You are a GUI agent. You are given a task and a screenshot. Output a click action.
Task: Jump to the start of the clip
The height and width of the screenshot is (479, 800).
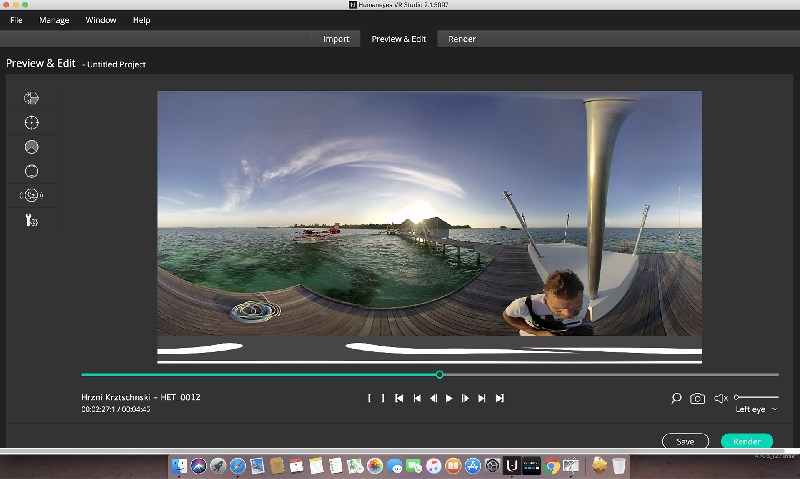pyautogui.click(x=399, y=398)
